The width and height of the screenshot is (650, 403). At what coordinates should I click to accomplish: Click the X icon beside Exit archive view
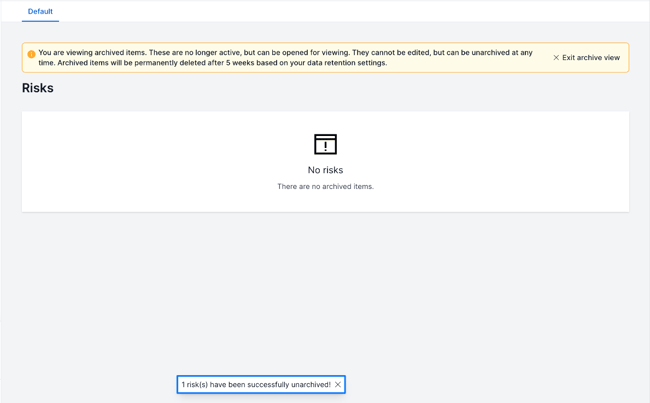[556, 58]
